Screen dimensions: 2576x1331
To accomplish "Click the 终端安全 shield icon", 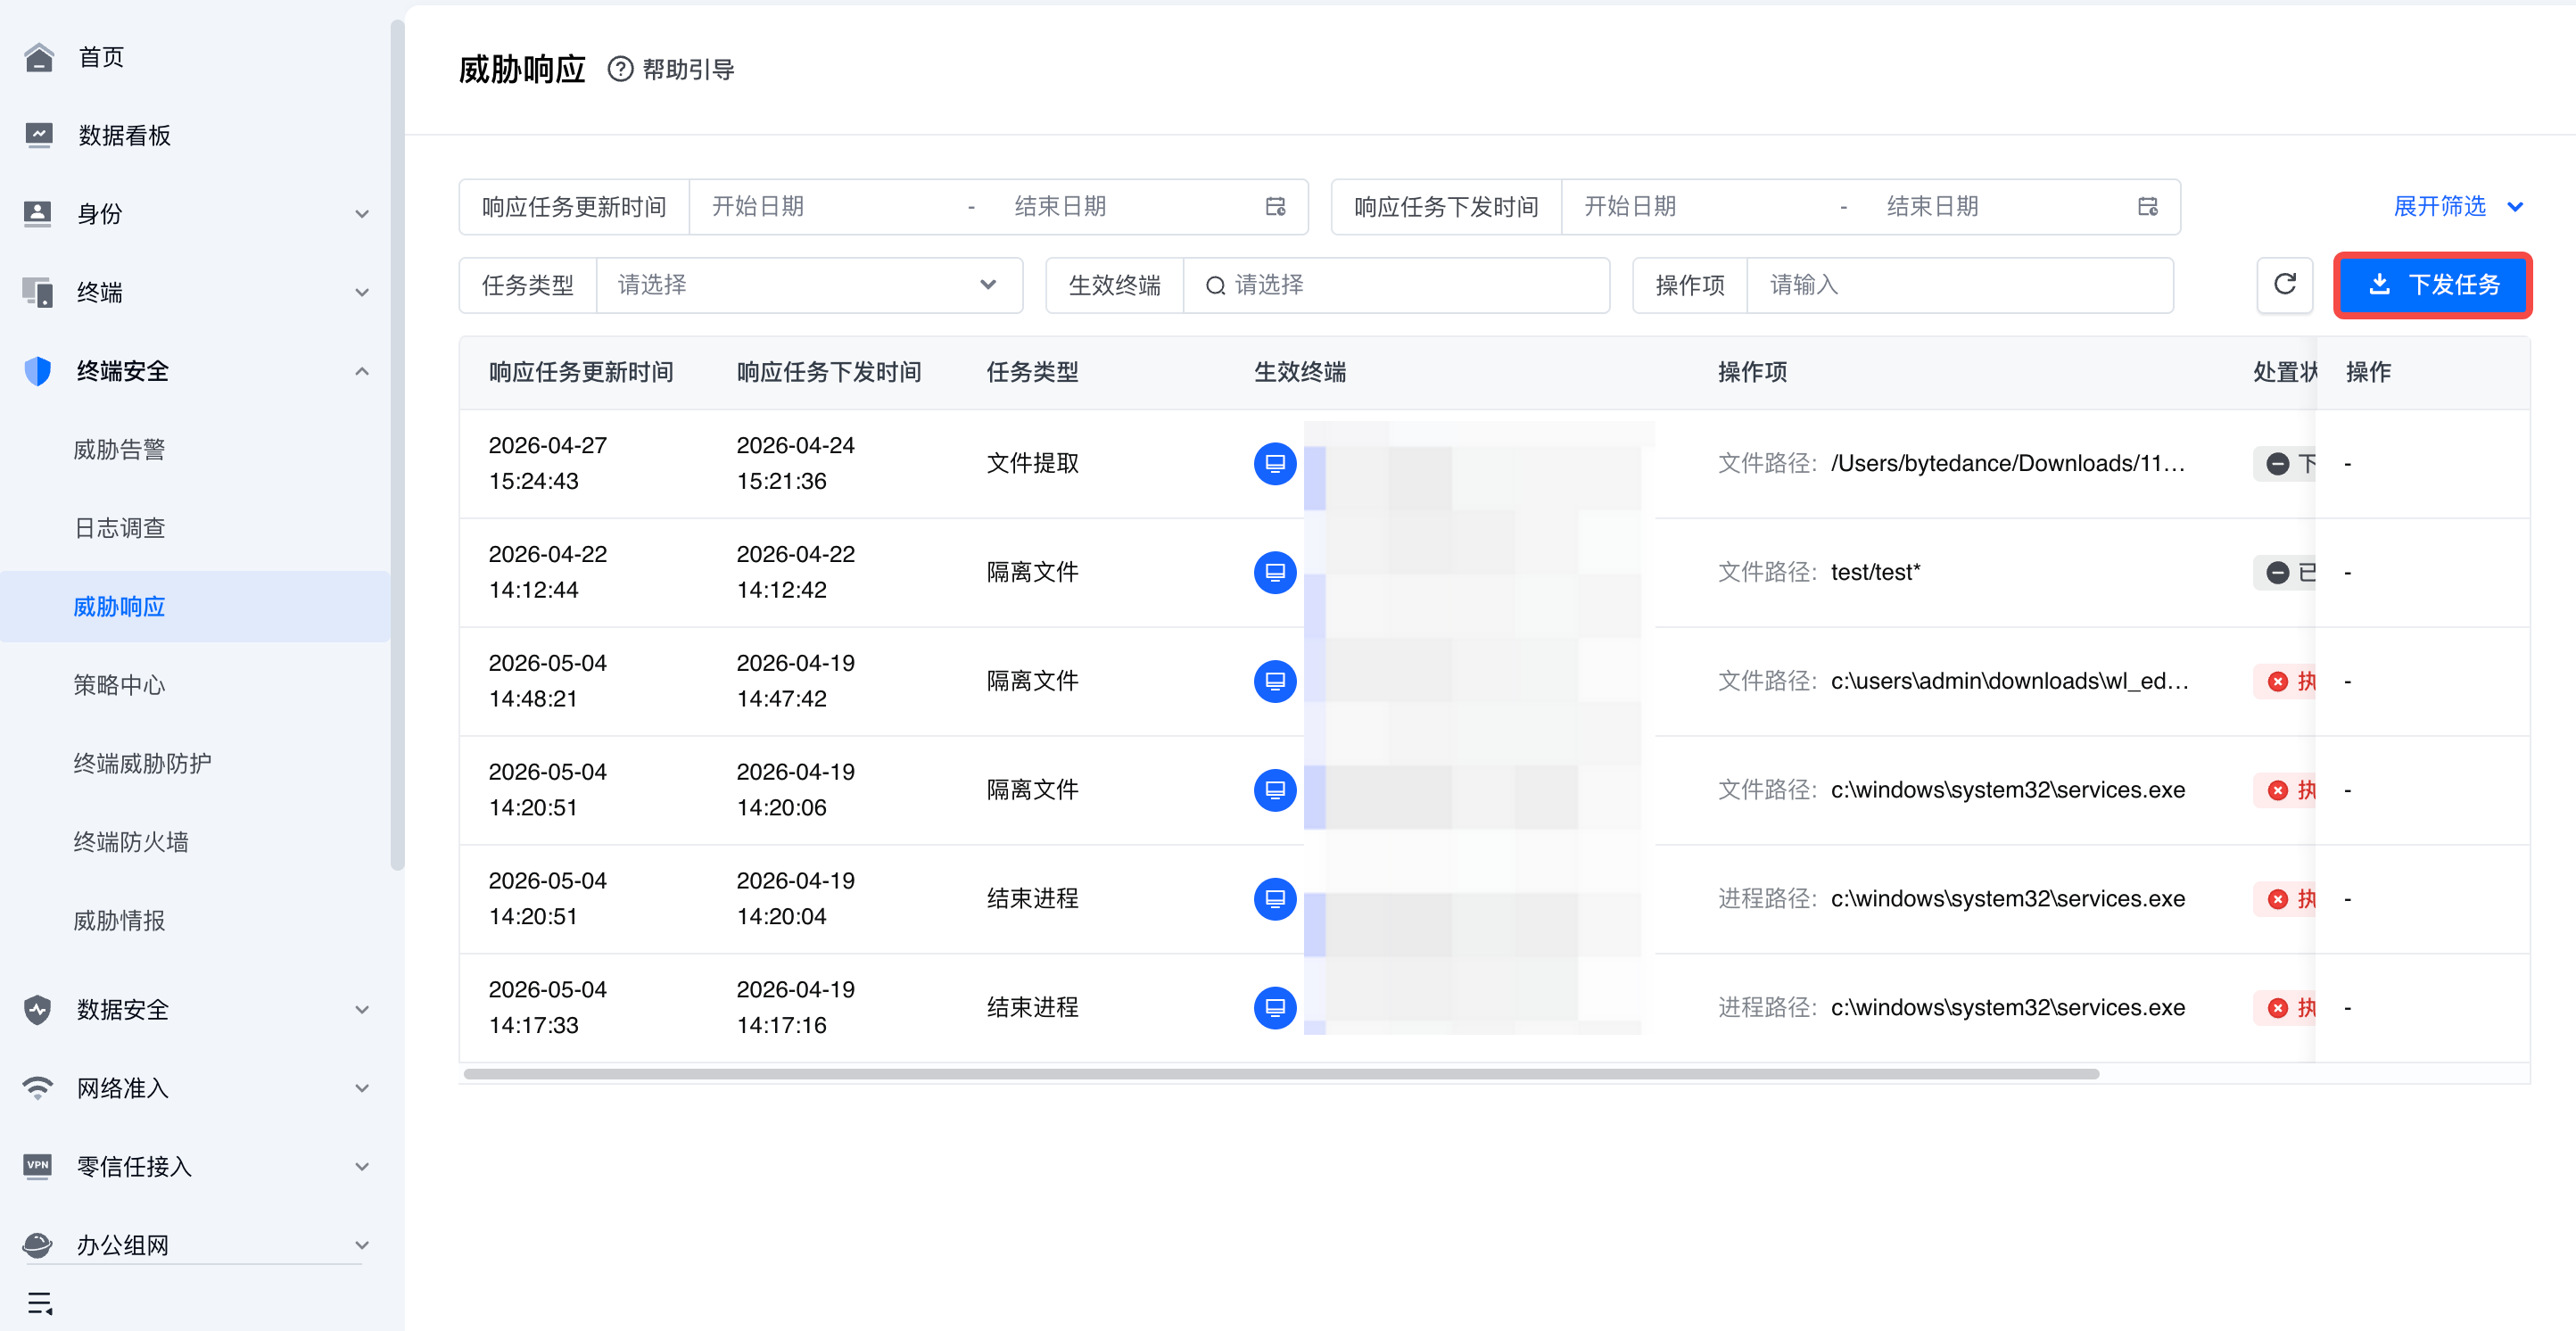I will click(38, 371).
